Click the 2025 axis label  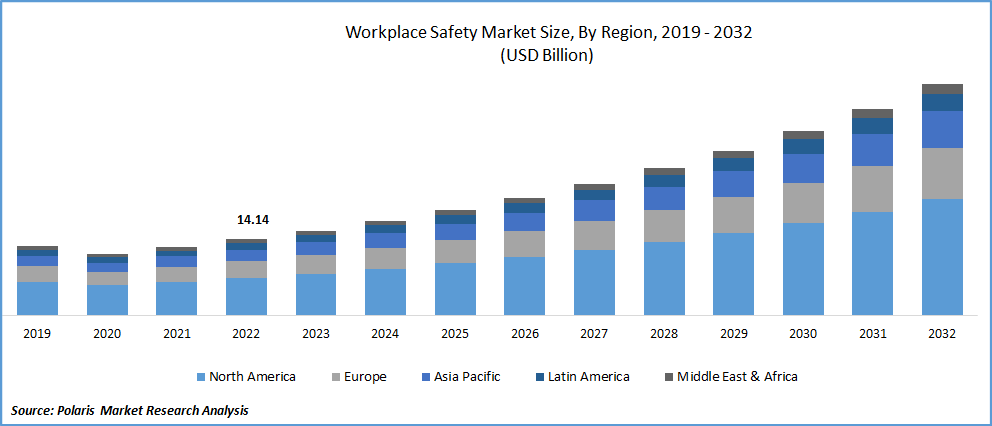pos(455,334)
